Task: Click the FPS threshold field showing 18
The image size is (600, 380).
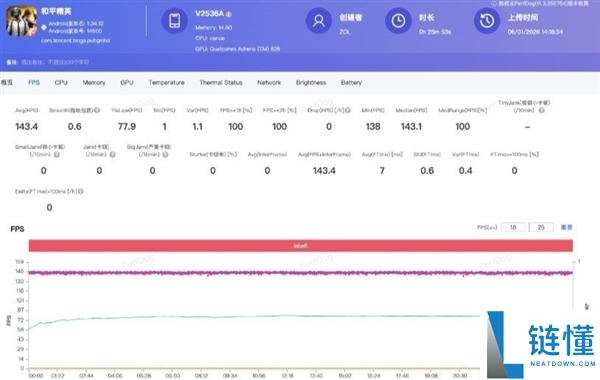Action: tap(513, 227)
